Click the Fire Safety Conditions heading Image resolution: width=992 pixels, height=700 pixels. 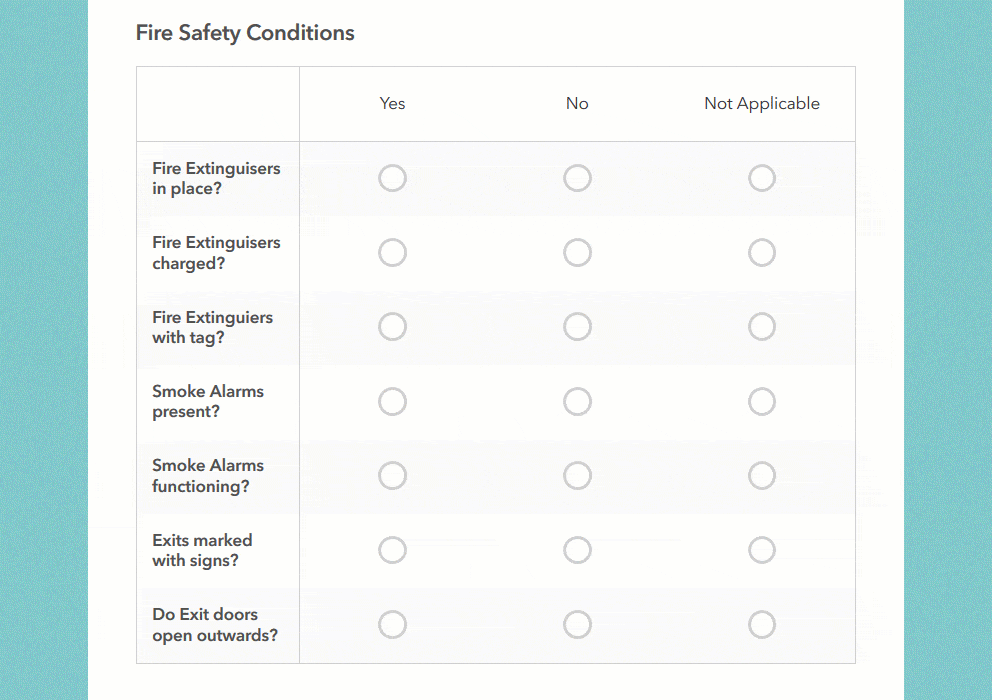tap(245, 32)
